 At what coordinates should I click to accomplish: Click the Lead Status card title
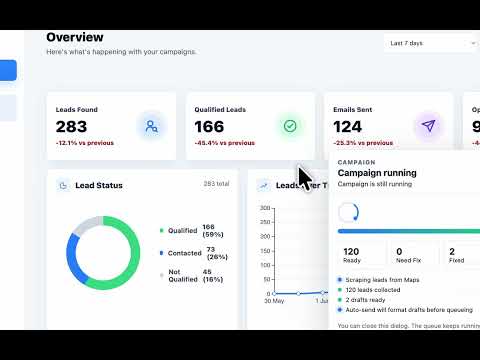click(99, 186)
